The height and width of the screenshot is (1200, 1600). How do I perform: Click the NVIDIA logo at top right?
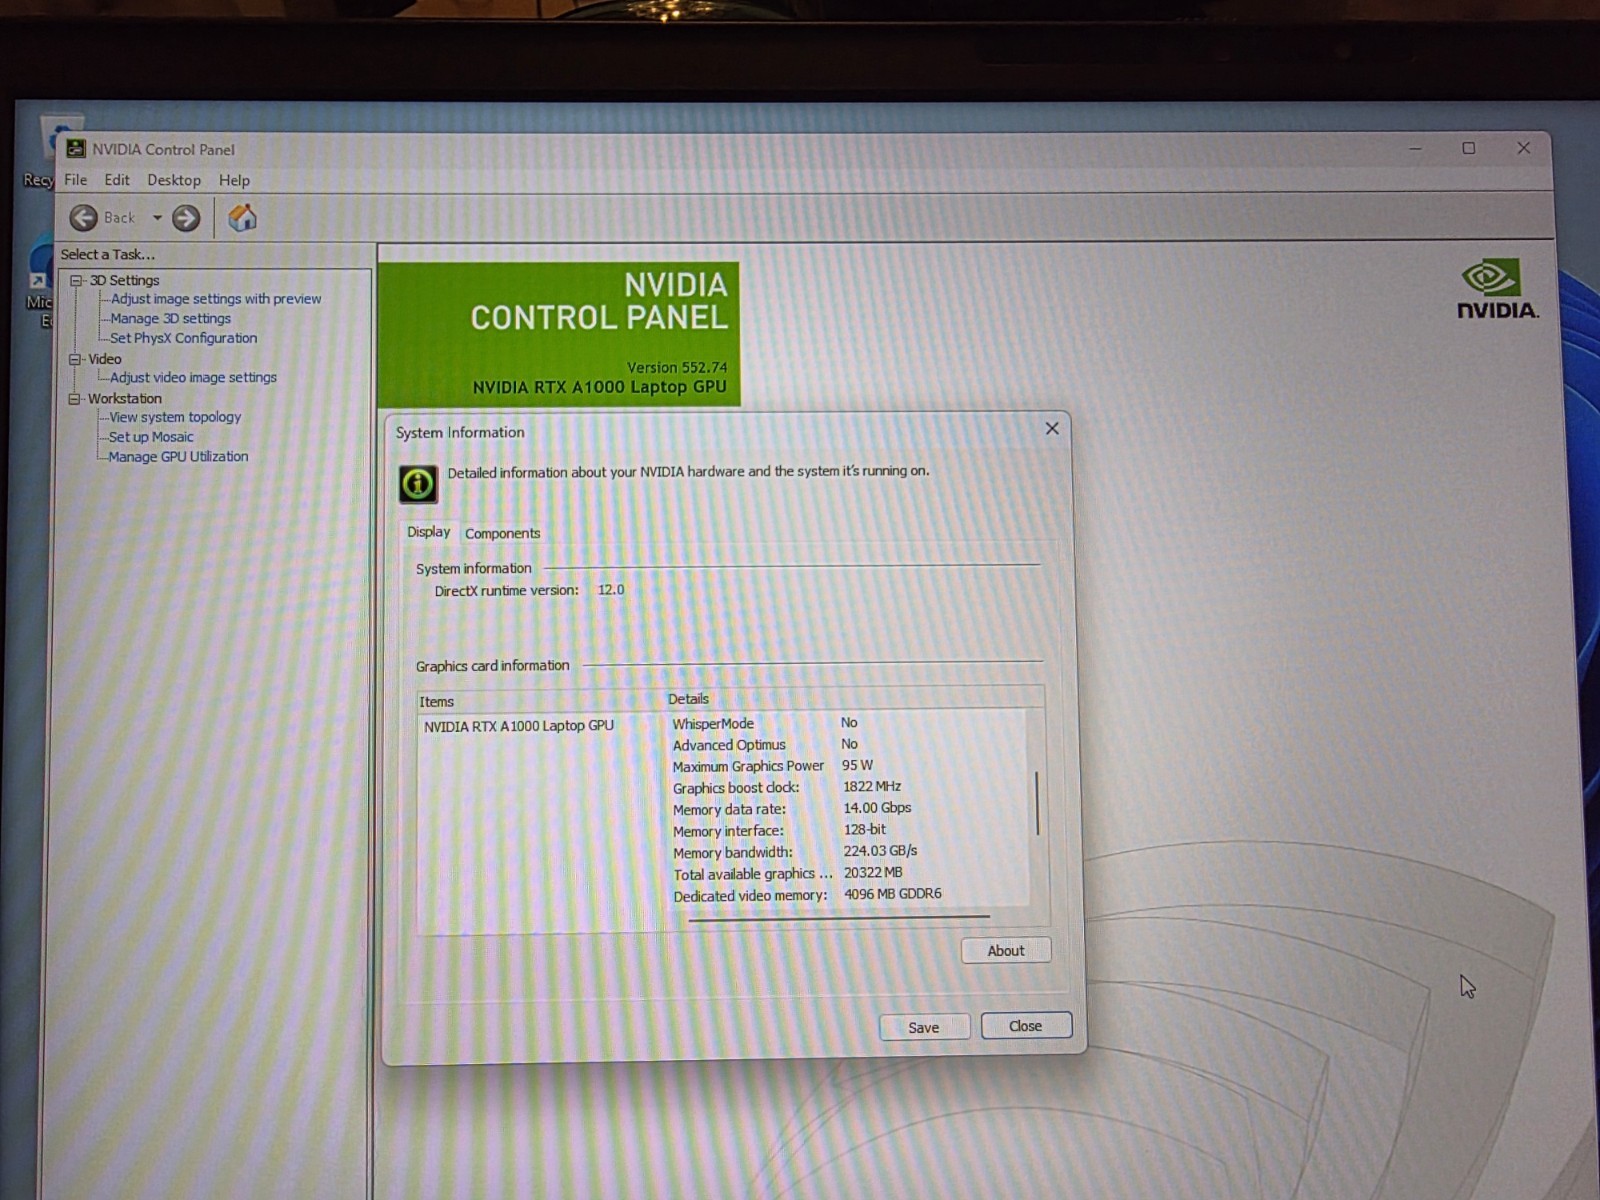[1497, 289]
